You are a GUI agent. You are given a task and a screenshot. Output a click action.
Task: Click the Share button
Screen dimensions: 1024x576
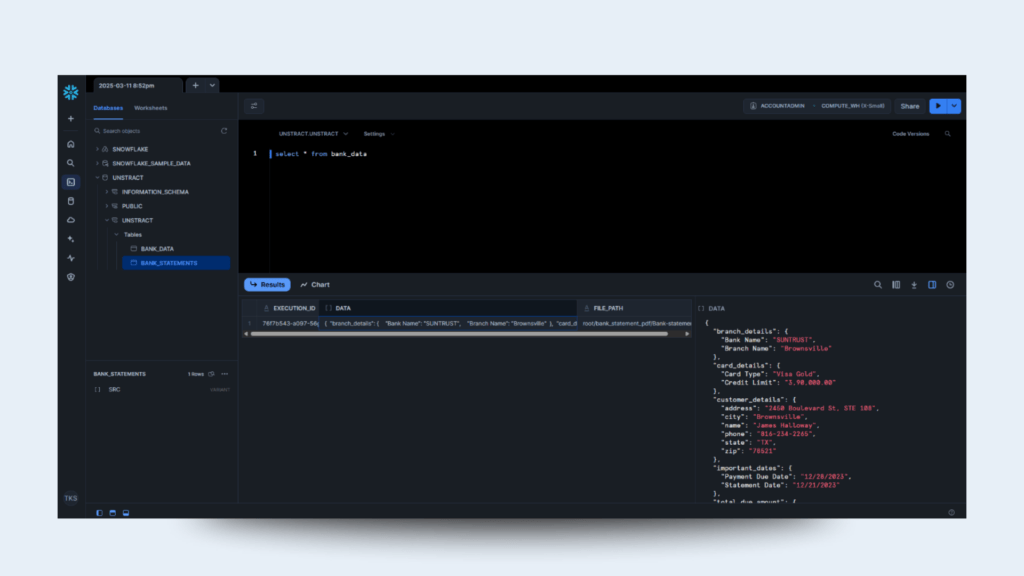click(909, 106)
